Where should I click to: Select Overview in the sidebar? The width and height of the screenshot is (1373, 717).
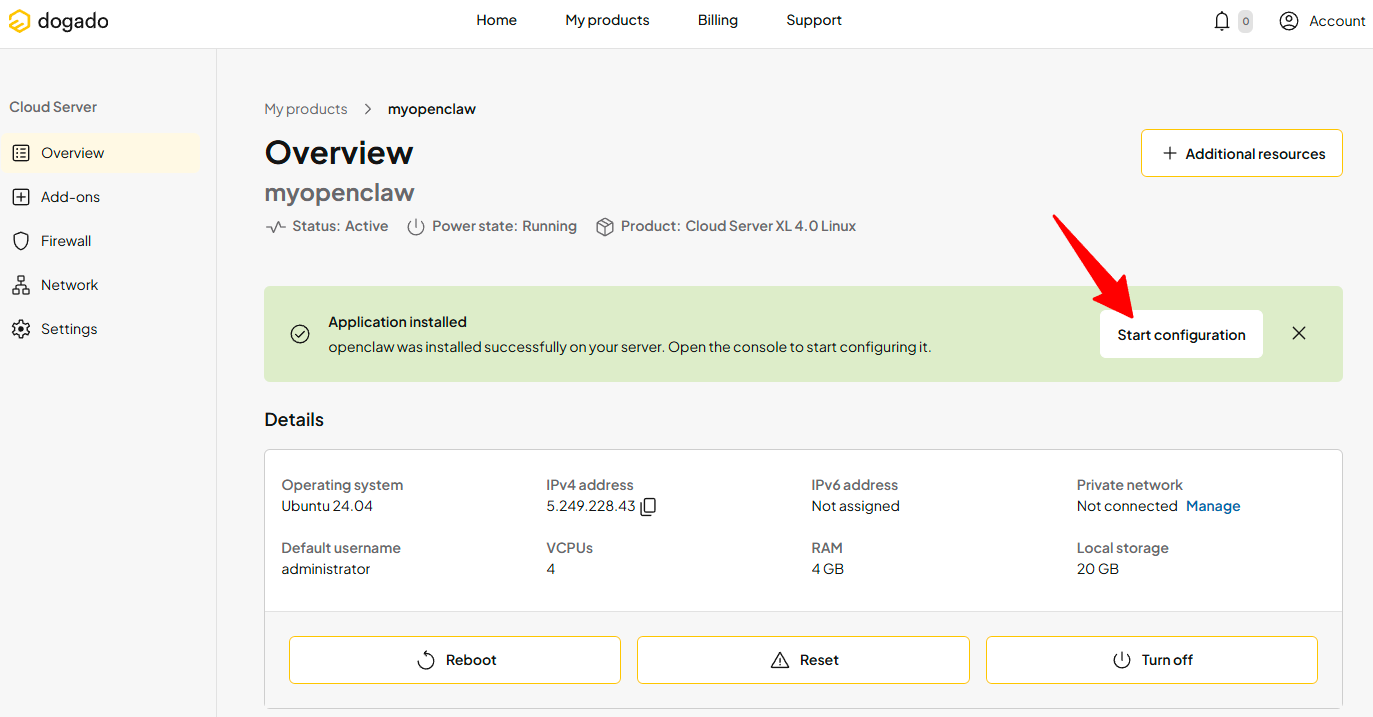[x=101, y=153]
